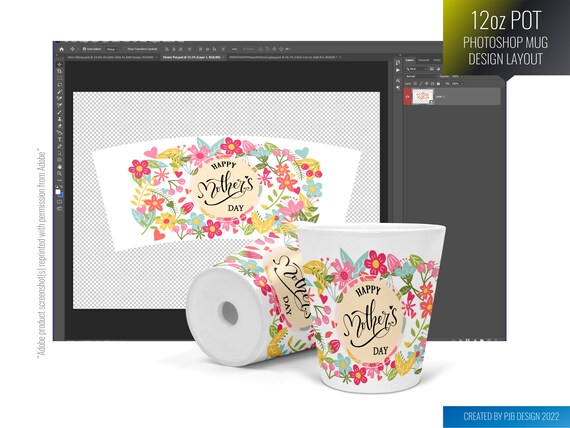Toggle Show Transform Controls checkbox

pyautogui.click(x=125, y=49)
